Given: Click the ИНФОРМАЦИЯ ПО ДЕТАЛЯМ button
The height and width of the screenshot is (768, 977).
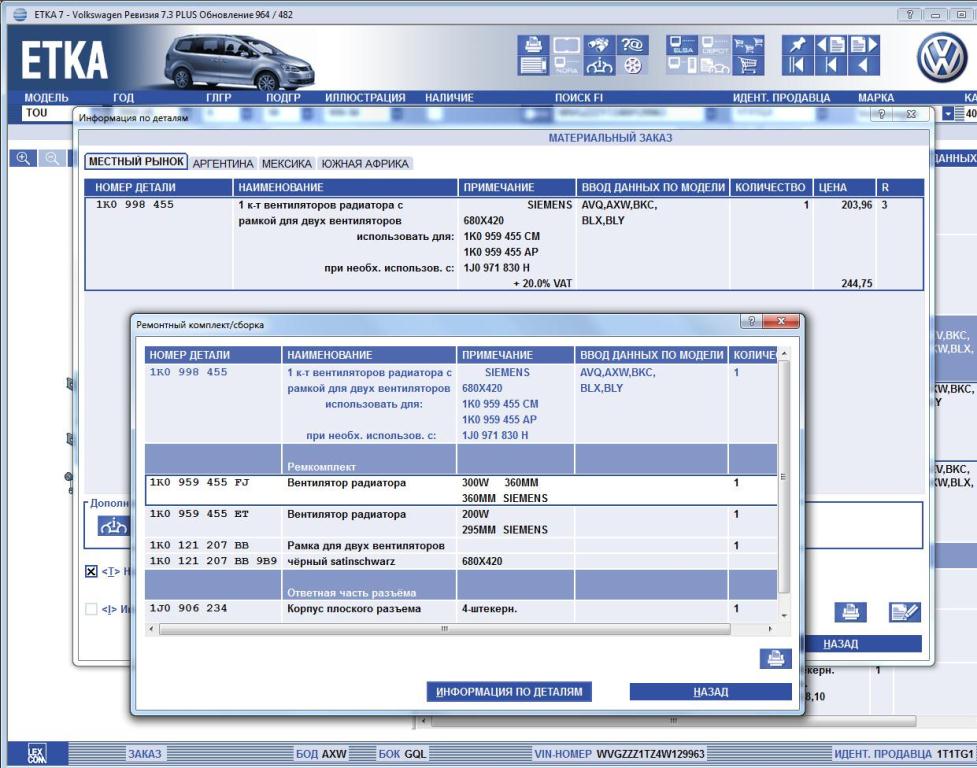Looking at the screenshot, I should pyautogui.click(x=509, y=691).
